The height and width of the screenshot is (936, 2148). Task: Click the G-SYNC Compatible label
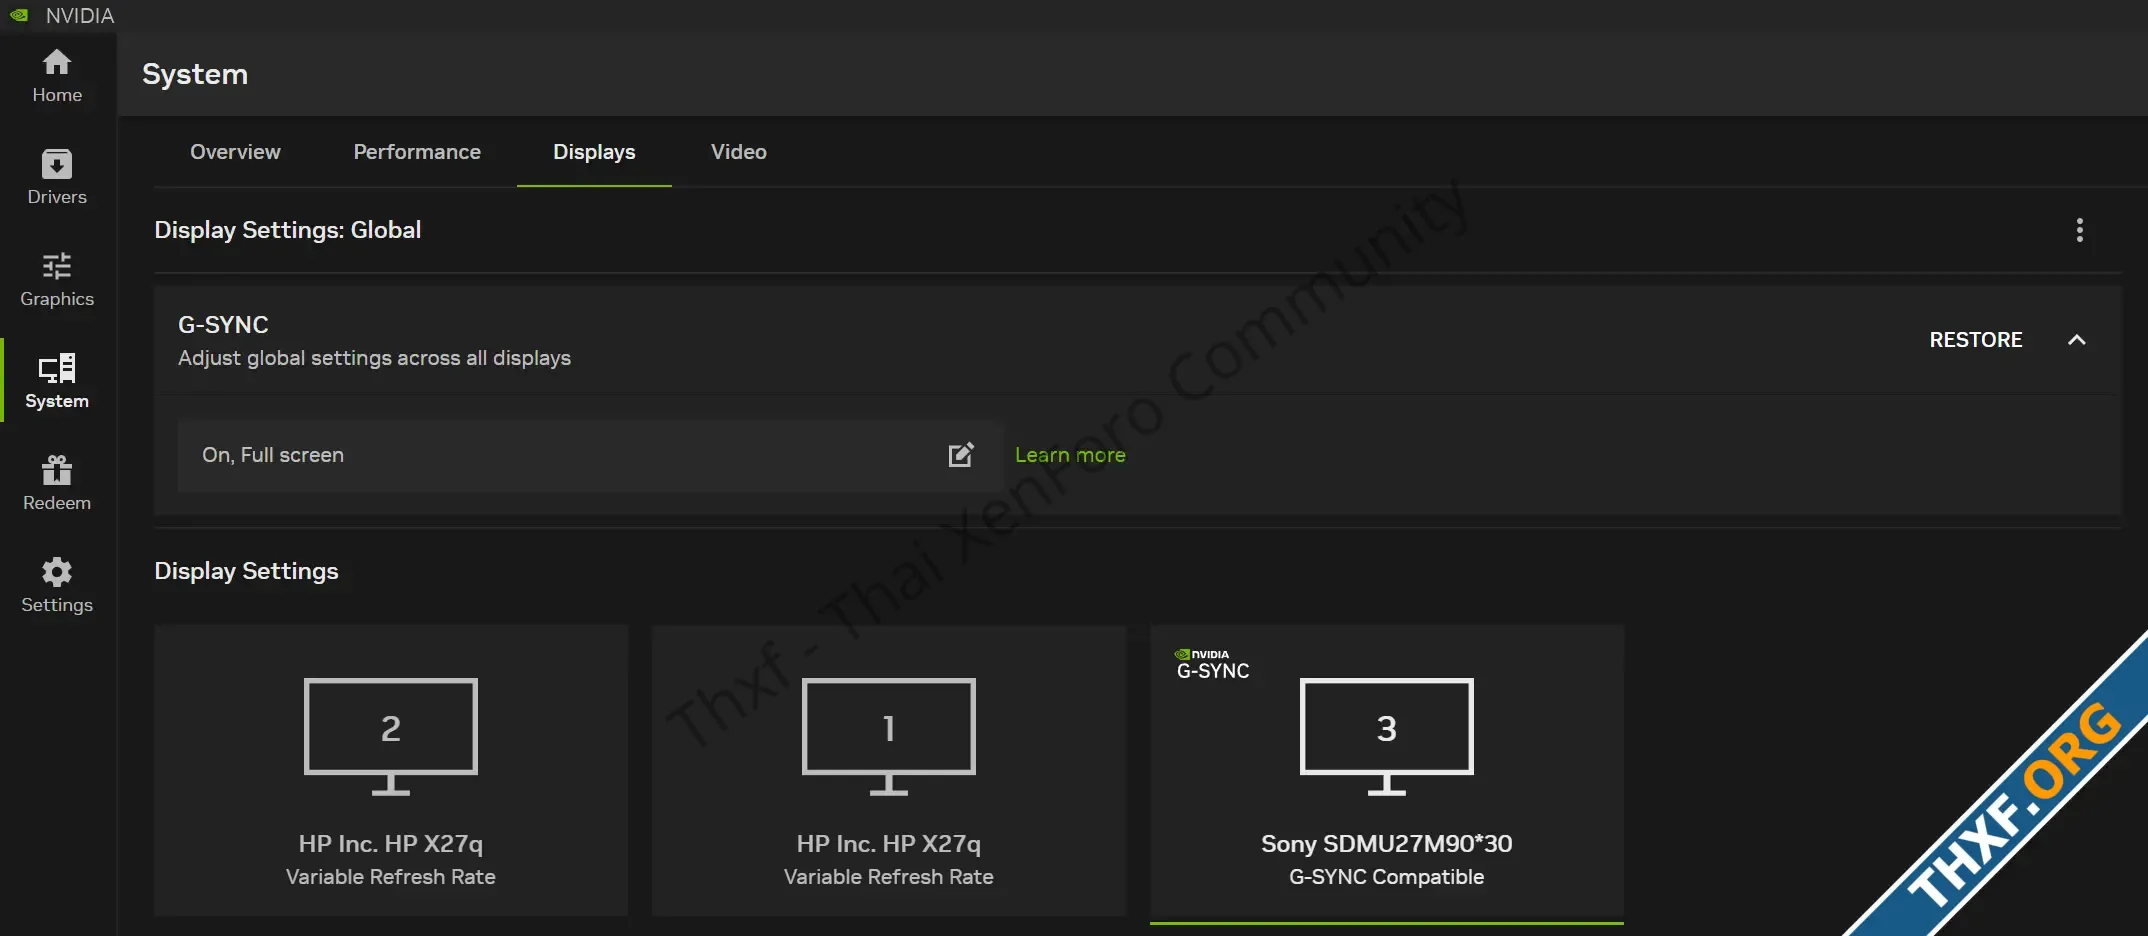tap(1387, 877)
